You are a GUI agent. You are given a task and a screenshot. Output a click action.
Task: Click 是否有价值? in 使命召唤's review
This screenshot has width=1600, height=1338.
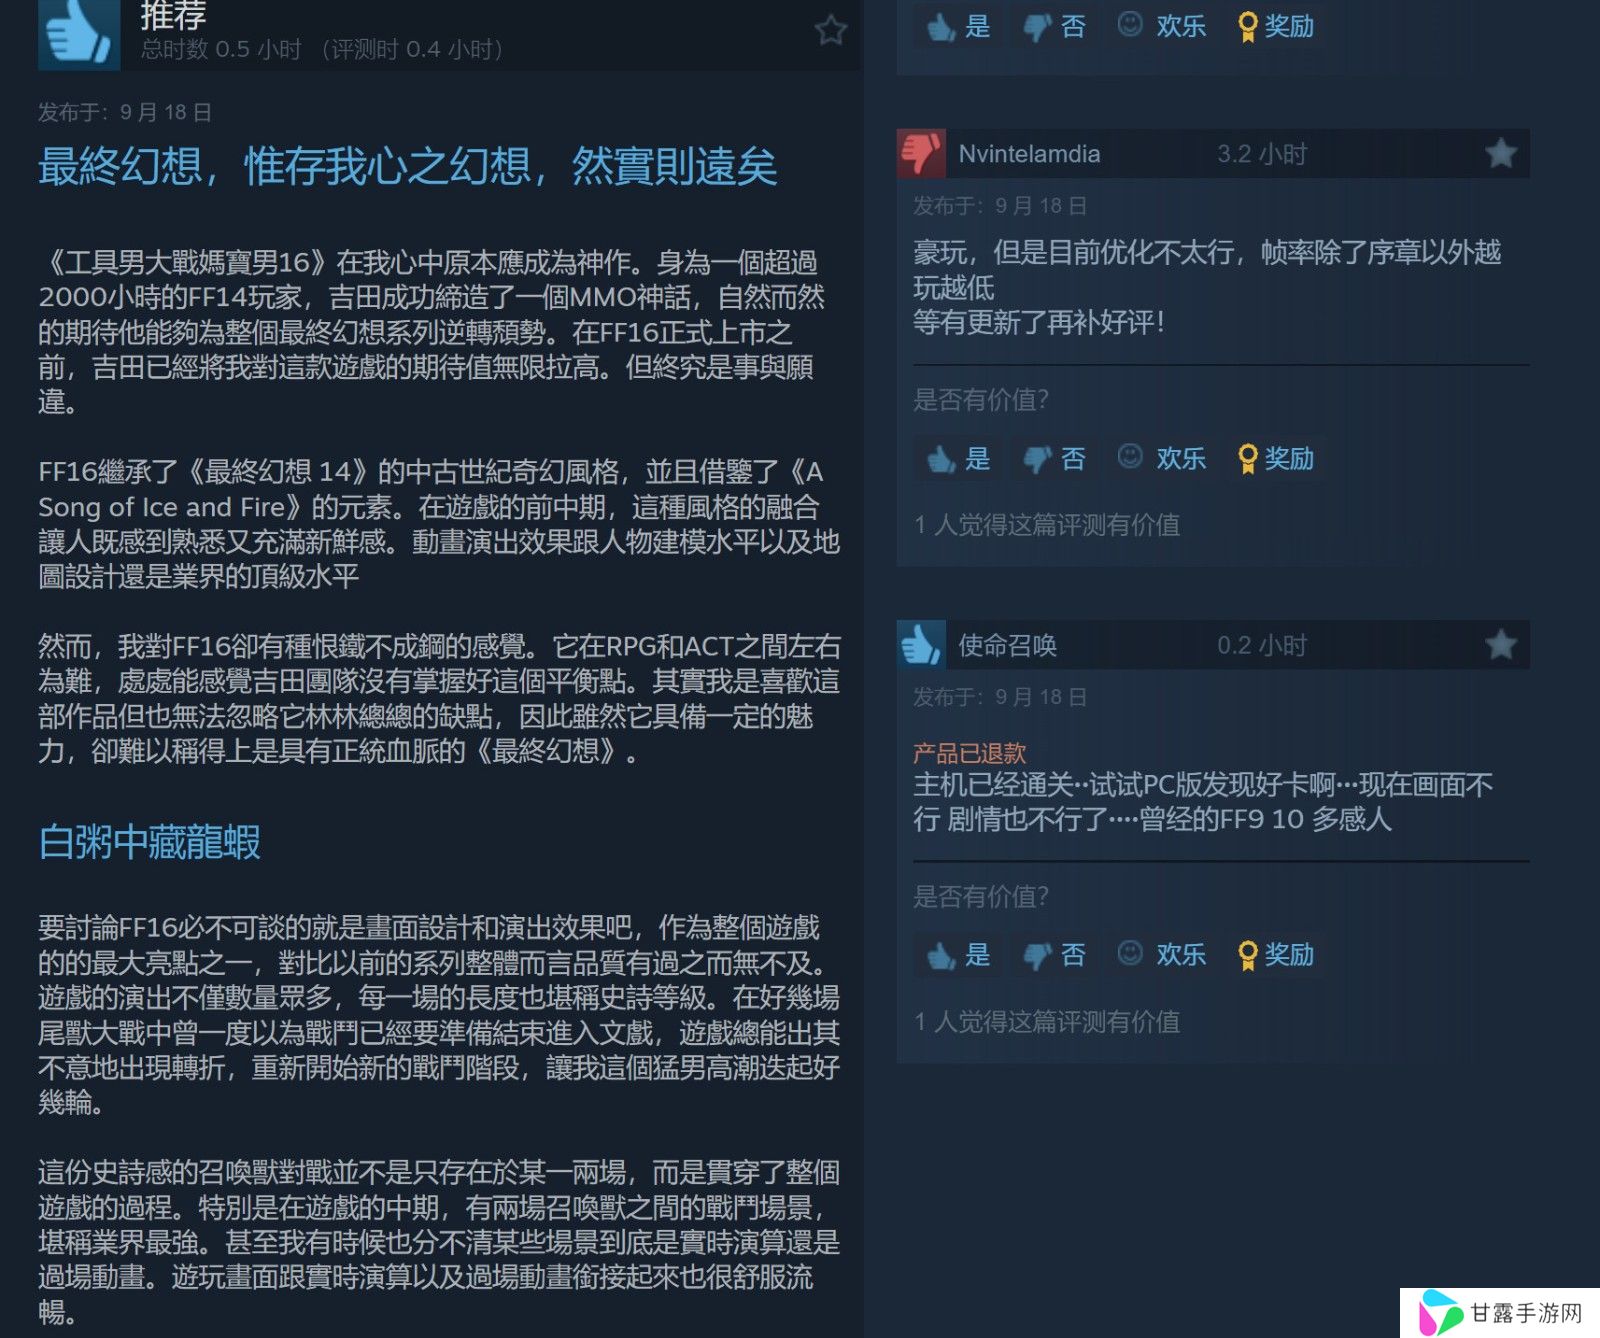click(980, 897)
